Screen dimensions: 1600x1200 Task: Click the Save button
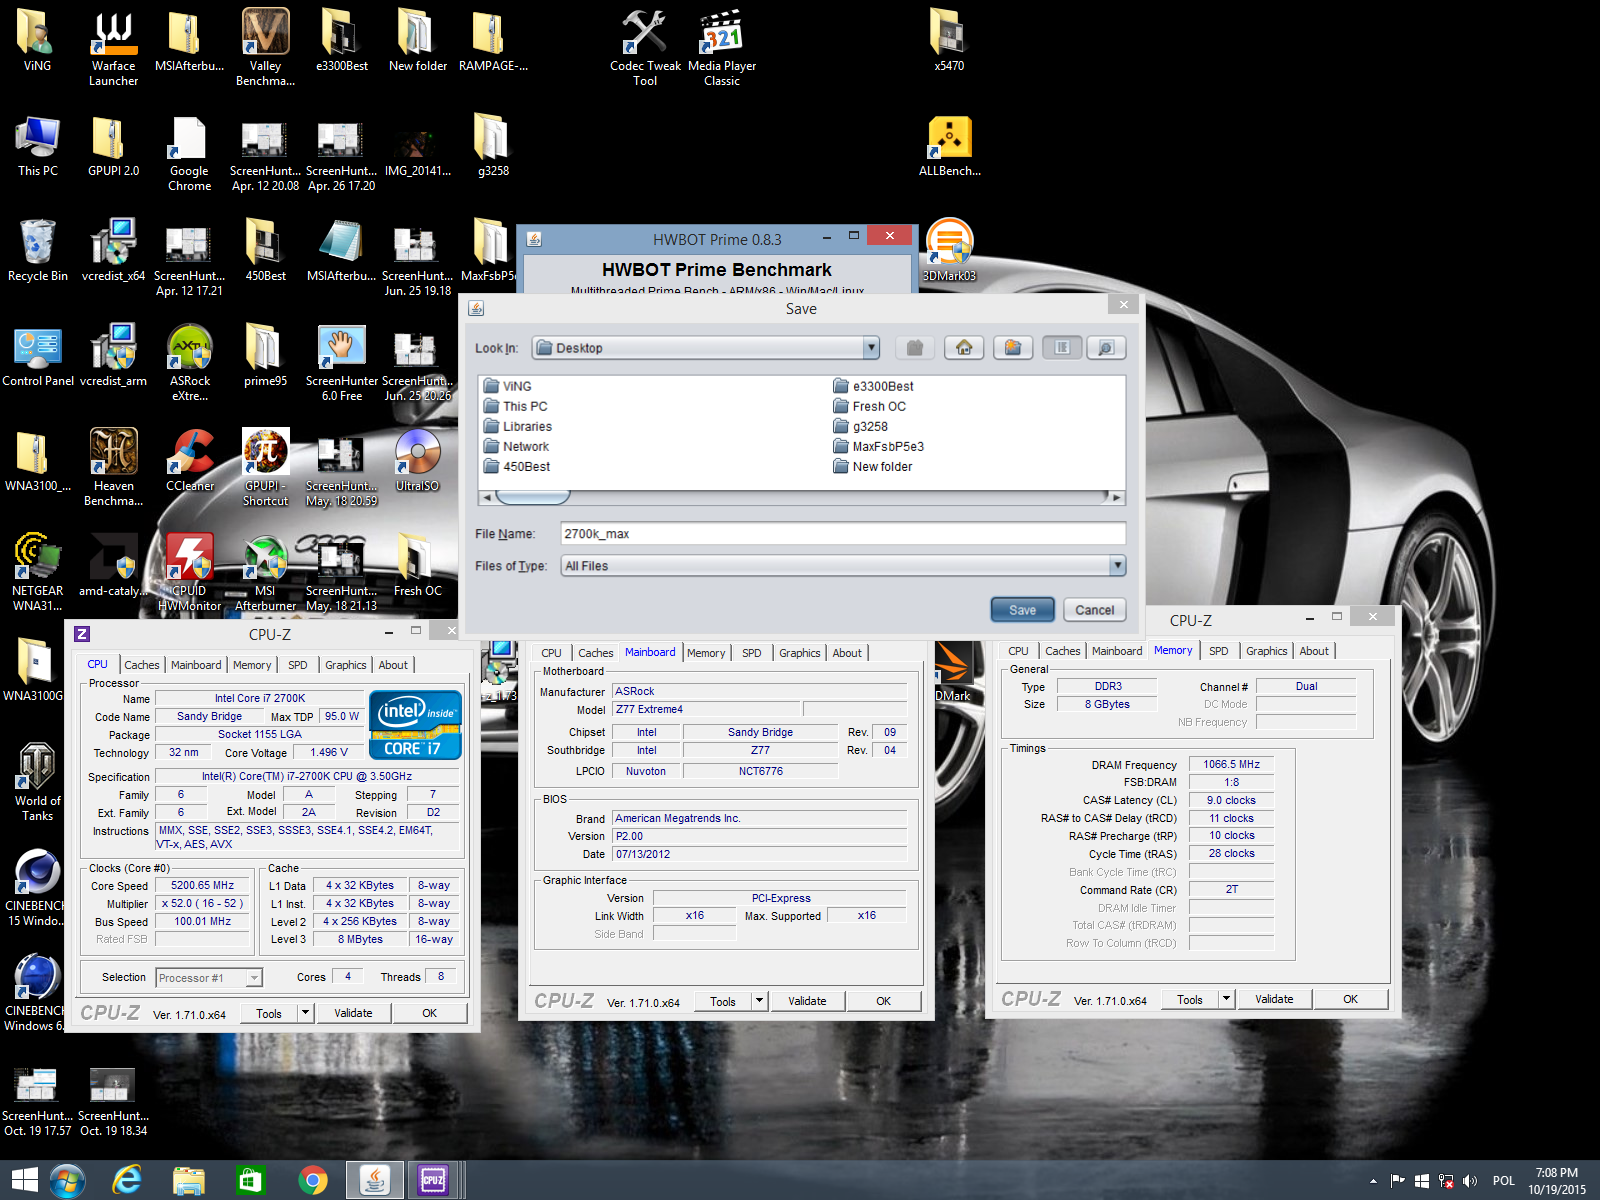1022,610
